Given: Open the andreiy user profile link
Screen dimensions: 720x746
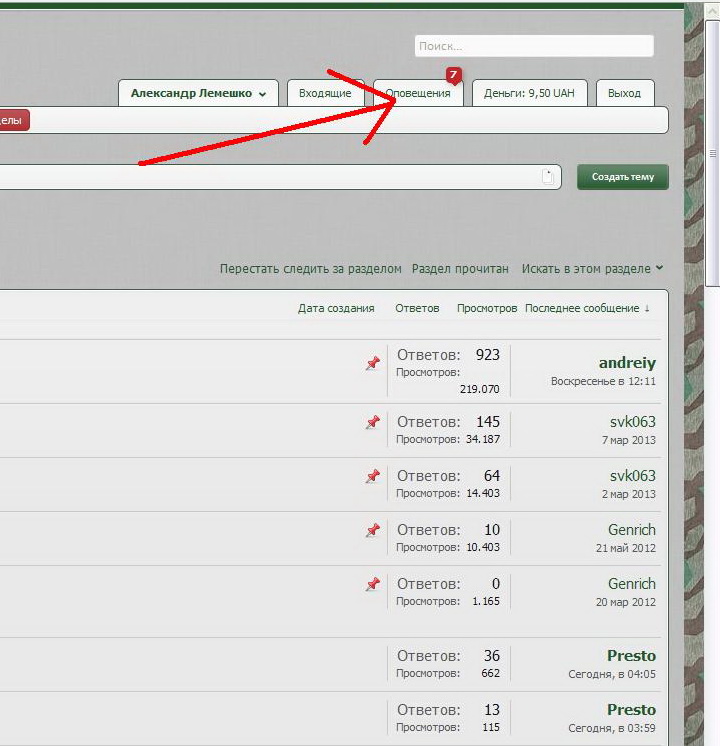Looking at the screenshot, I should (627, 363).
